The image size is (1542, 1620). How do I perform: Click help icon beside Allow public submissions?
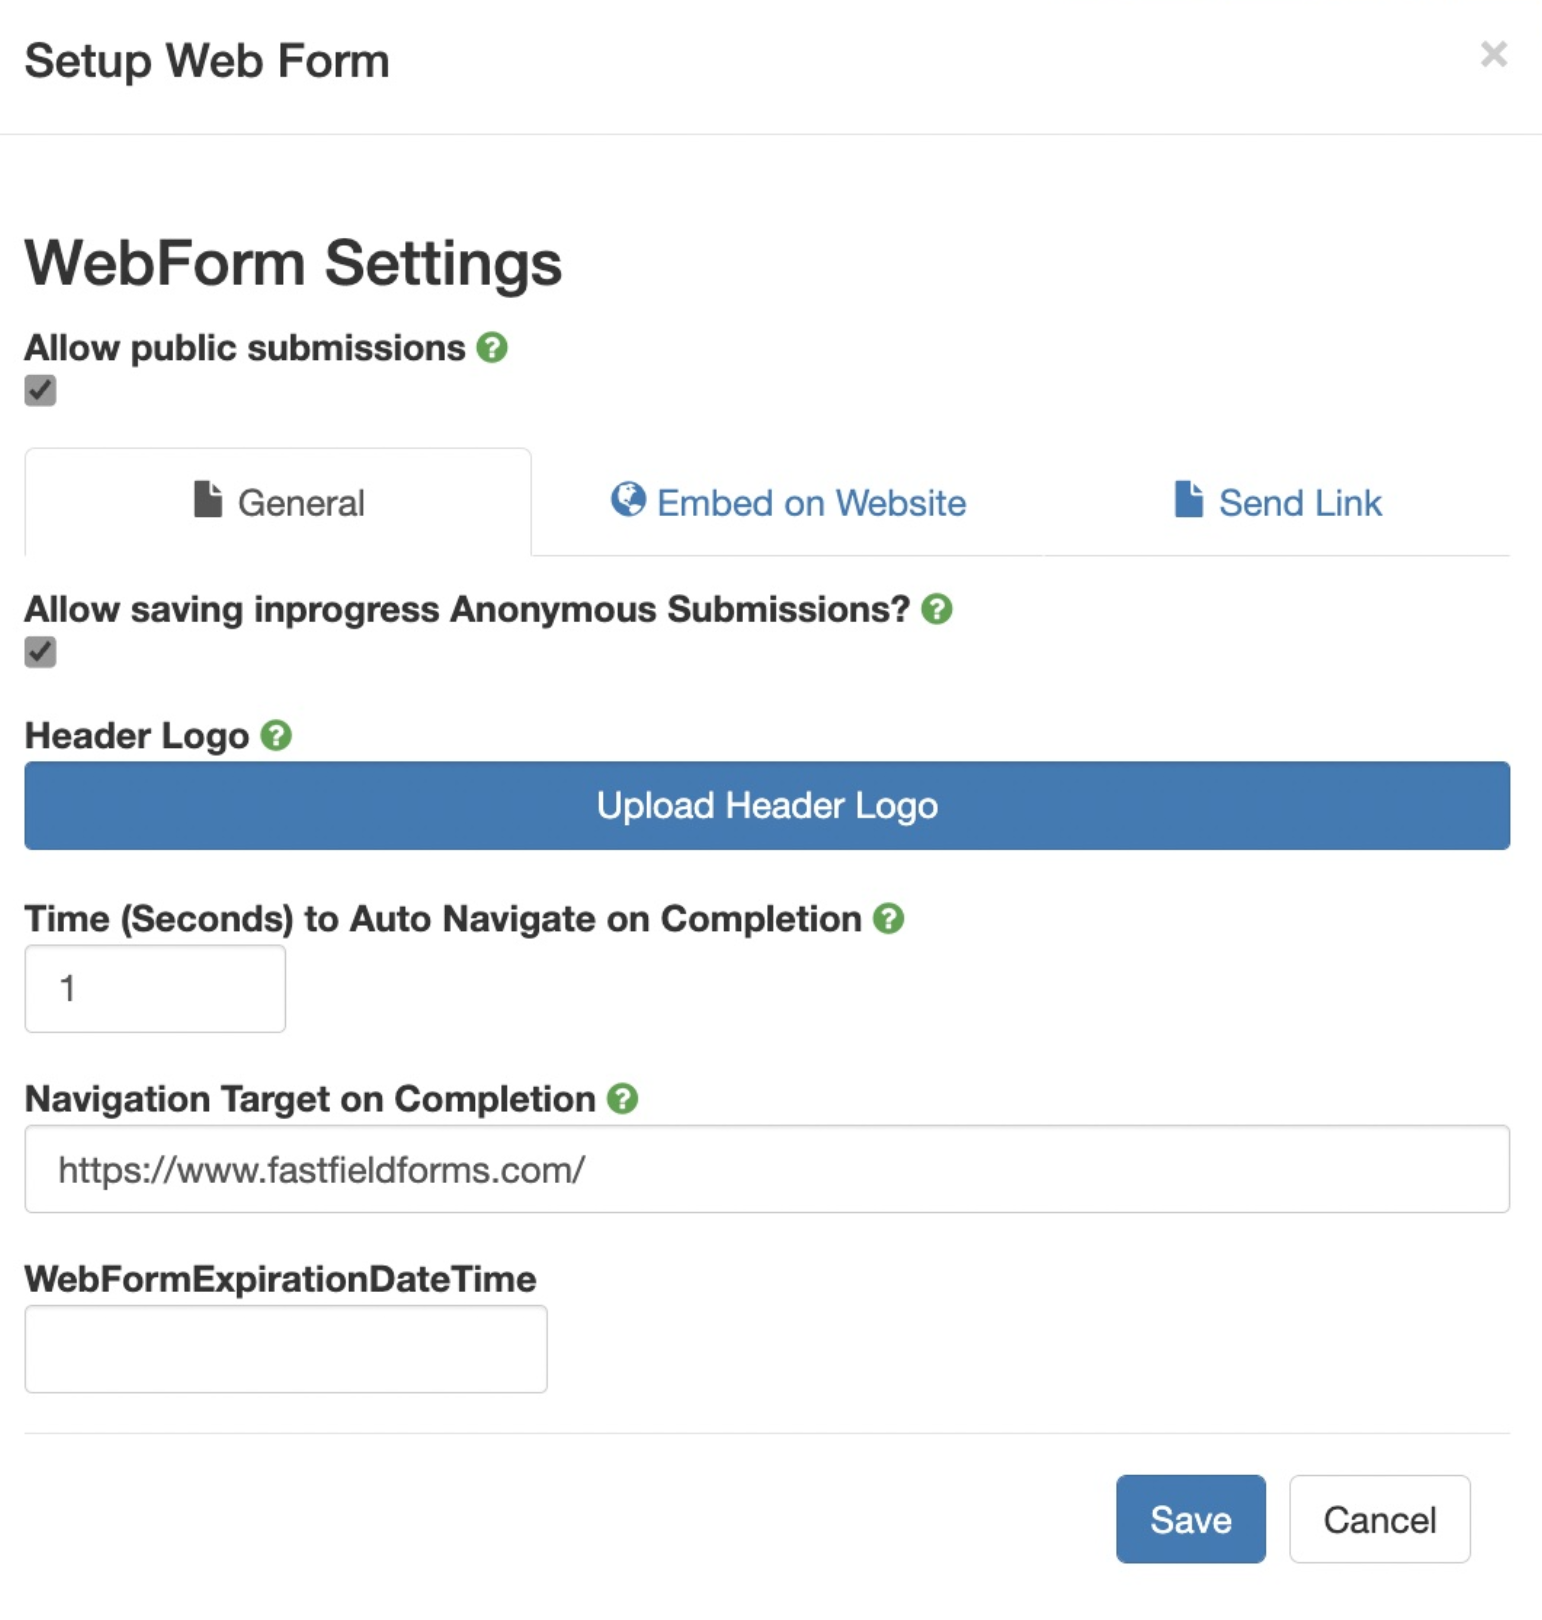492,348
